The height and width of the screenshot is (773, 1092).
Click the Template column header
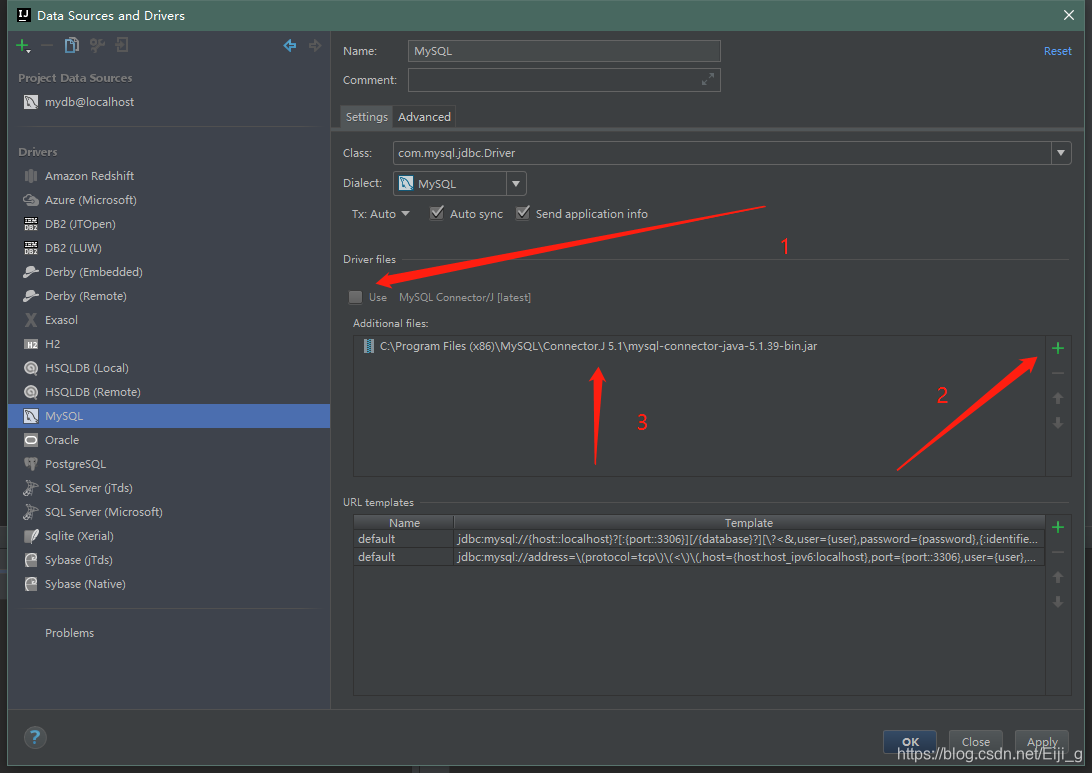coord(749,523)
